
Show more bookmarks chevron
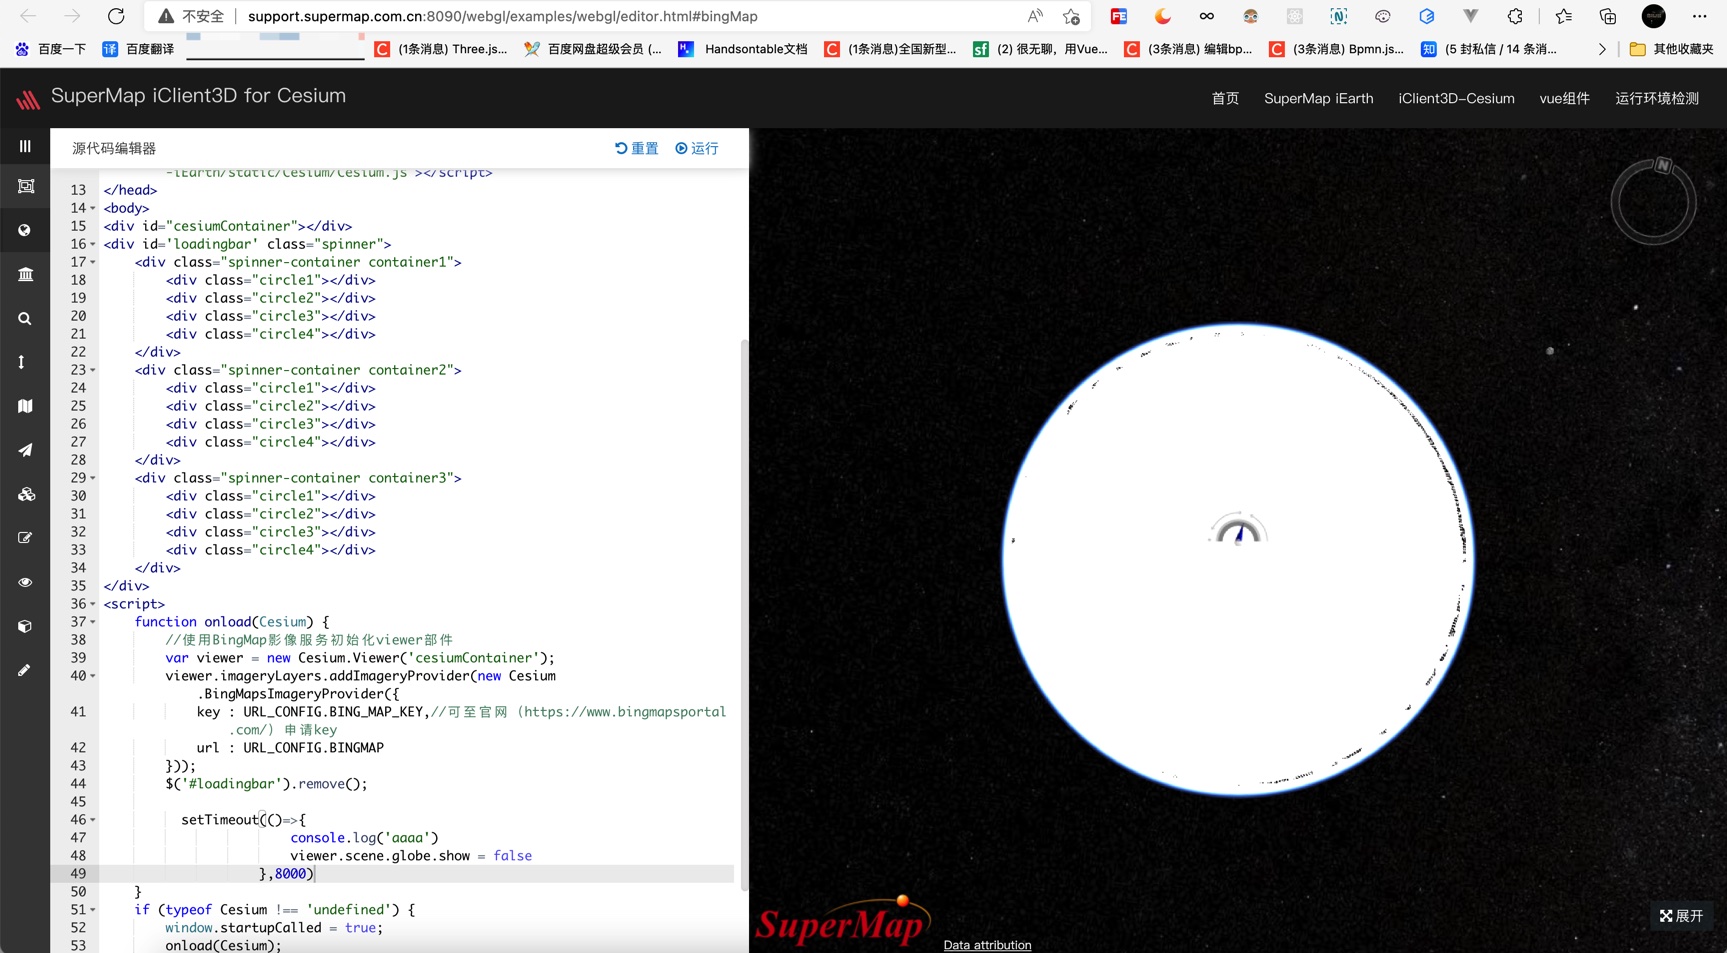(x=1602, y=48)
